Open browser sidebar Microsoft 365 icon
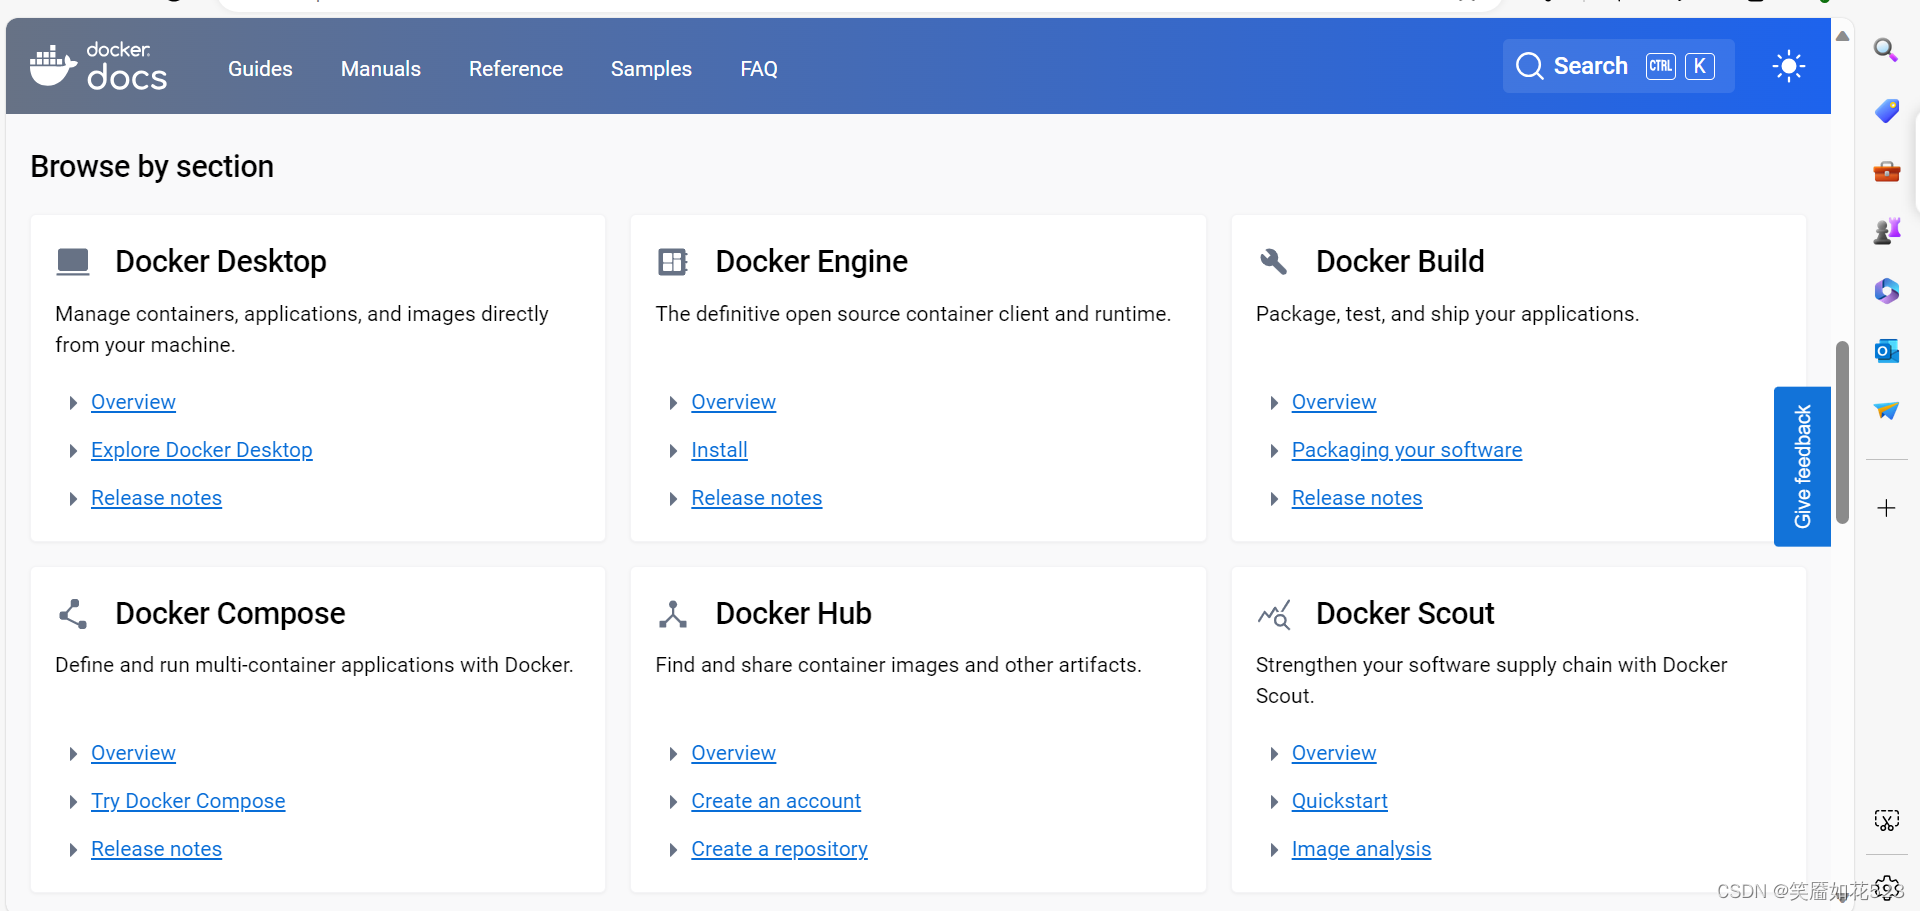This screenshot has width=1920, height=911. point(1886,291)
